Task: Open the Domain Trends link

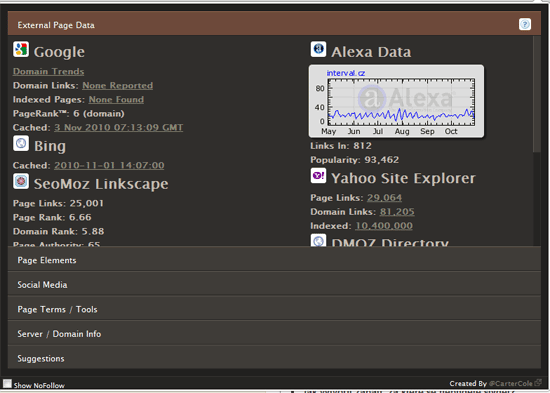Action: (48, 72)
